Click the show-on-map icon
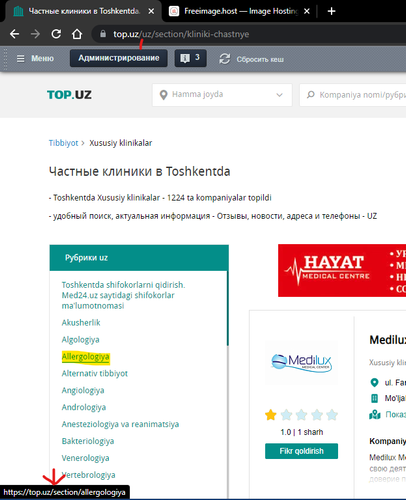The image size is (406, 500). (x=375, y=414)
